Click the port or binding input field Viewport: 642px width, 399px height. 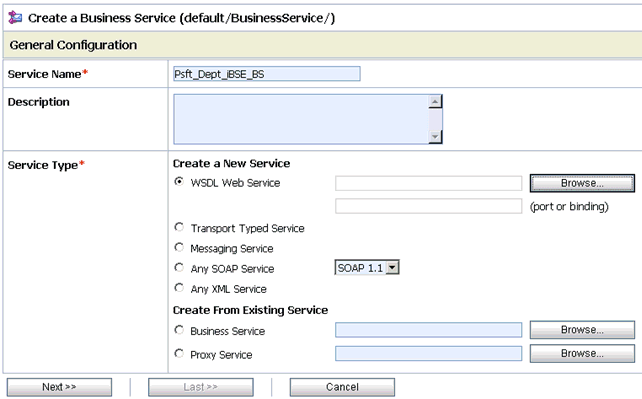tap(428, 206)
